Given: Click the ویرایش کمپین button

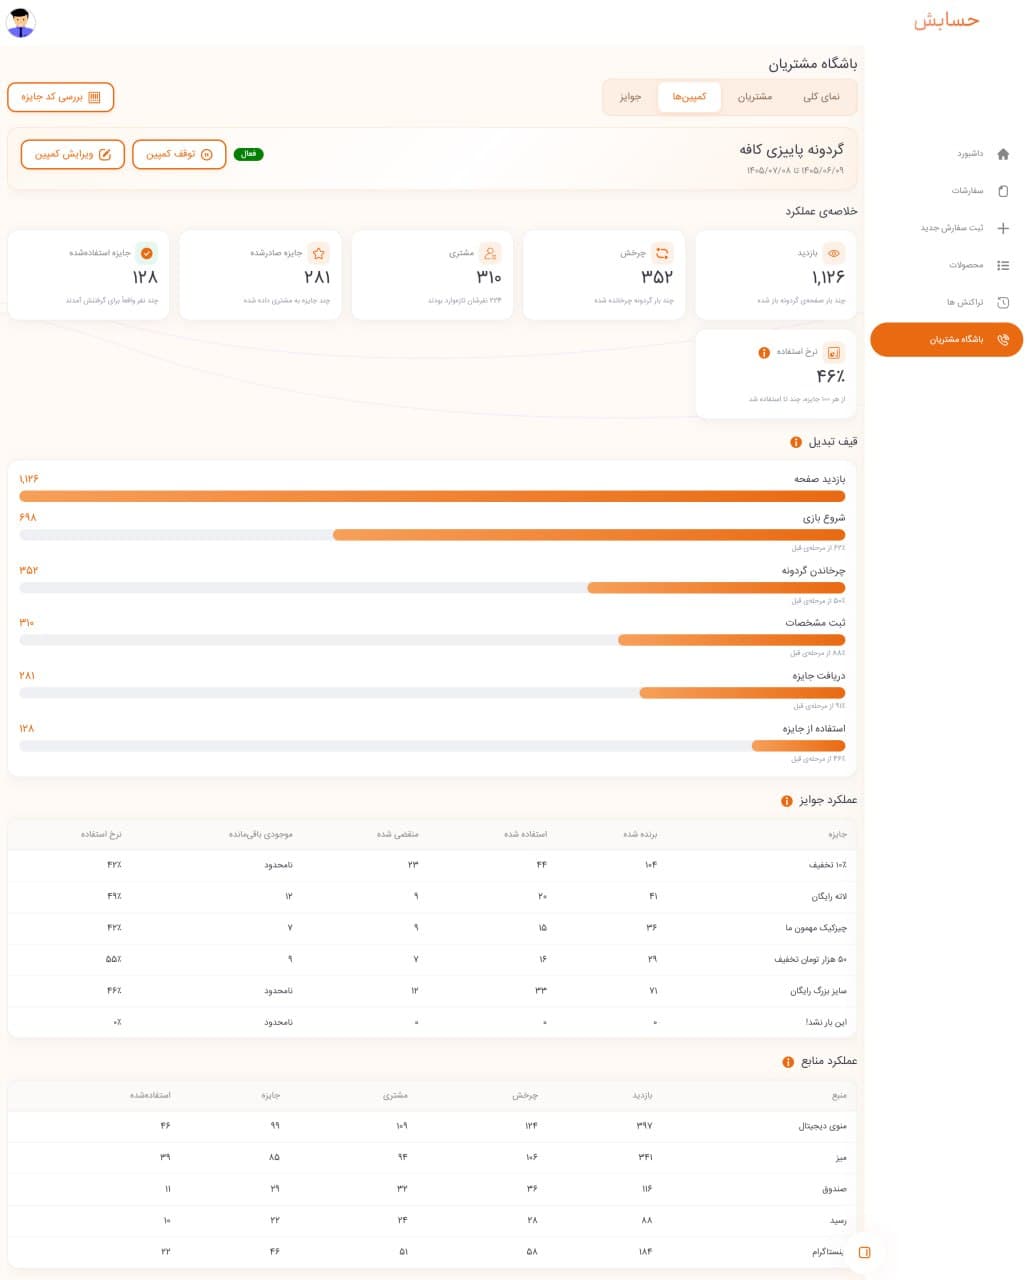Looking at the screenshot, I should (x=73, y=154).
